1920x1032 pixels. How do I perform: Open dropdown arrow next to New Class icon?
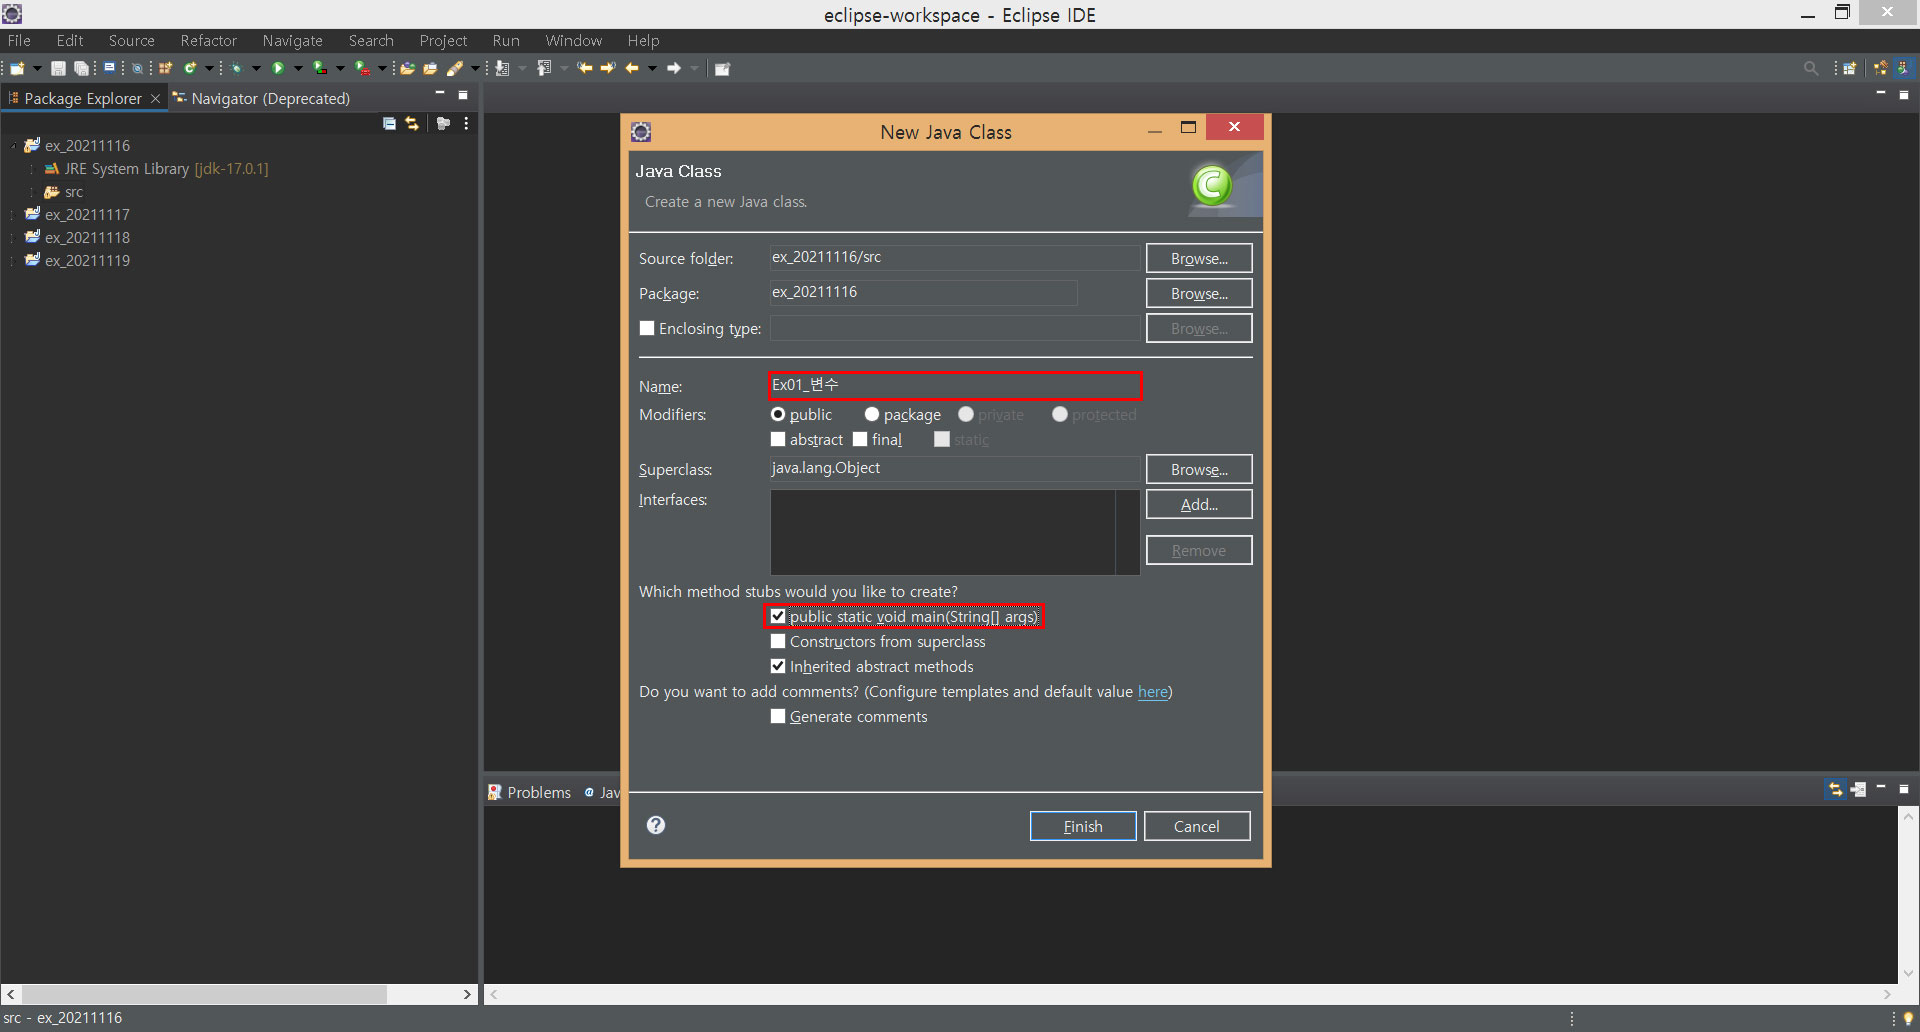pyautogui.click(x=209, y=68)
